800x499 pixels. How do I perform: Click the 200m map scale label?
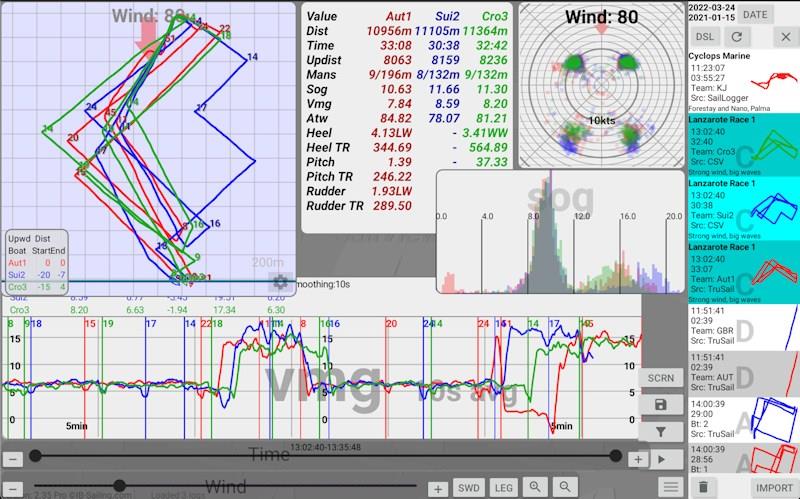pos(267,262)
